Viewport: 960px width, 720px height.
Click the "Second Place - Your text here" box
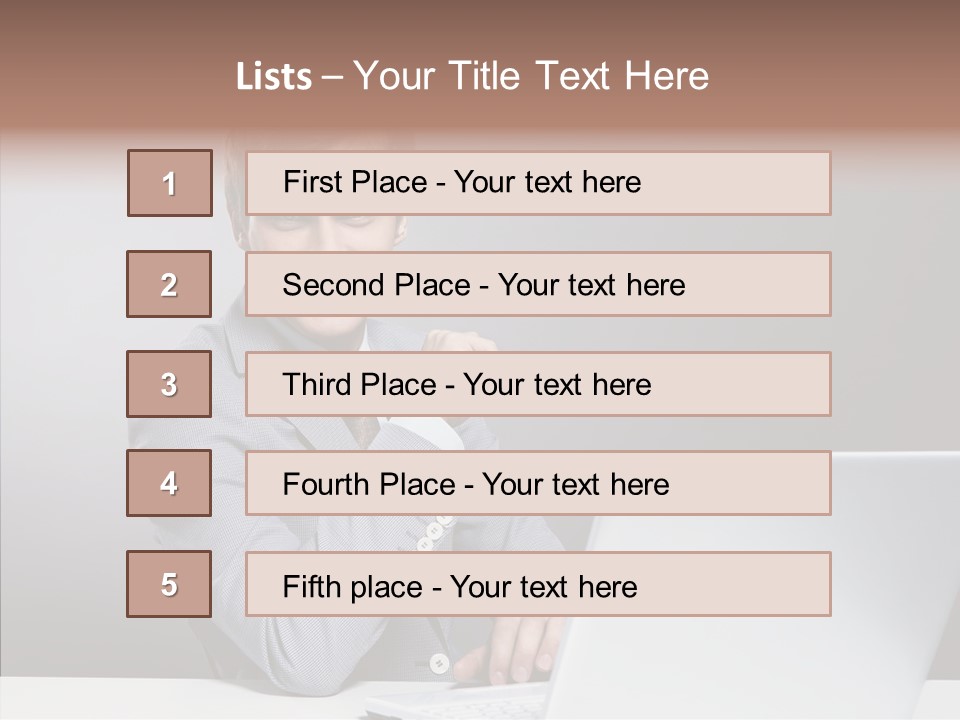(538, 284)
